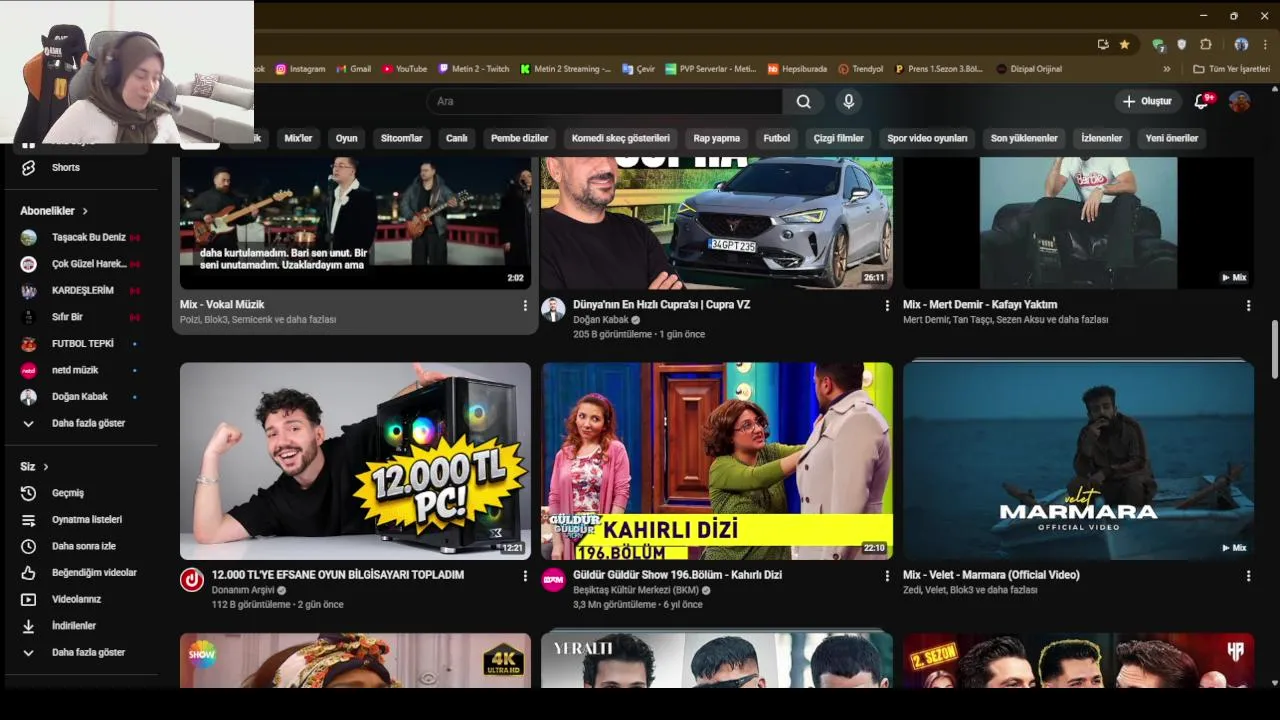Click the search magnifier button

coord(803,101)
